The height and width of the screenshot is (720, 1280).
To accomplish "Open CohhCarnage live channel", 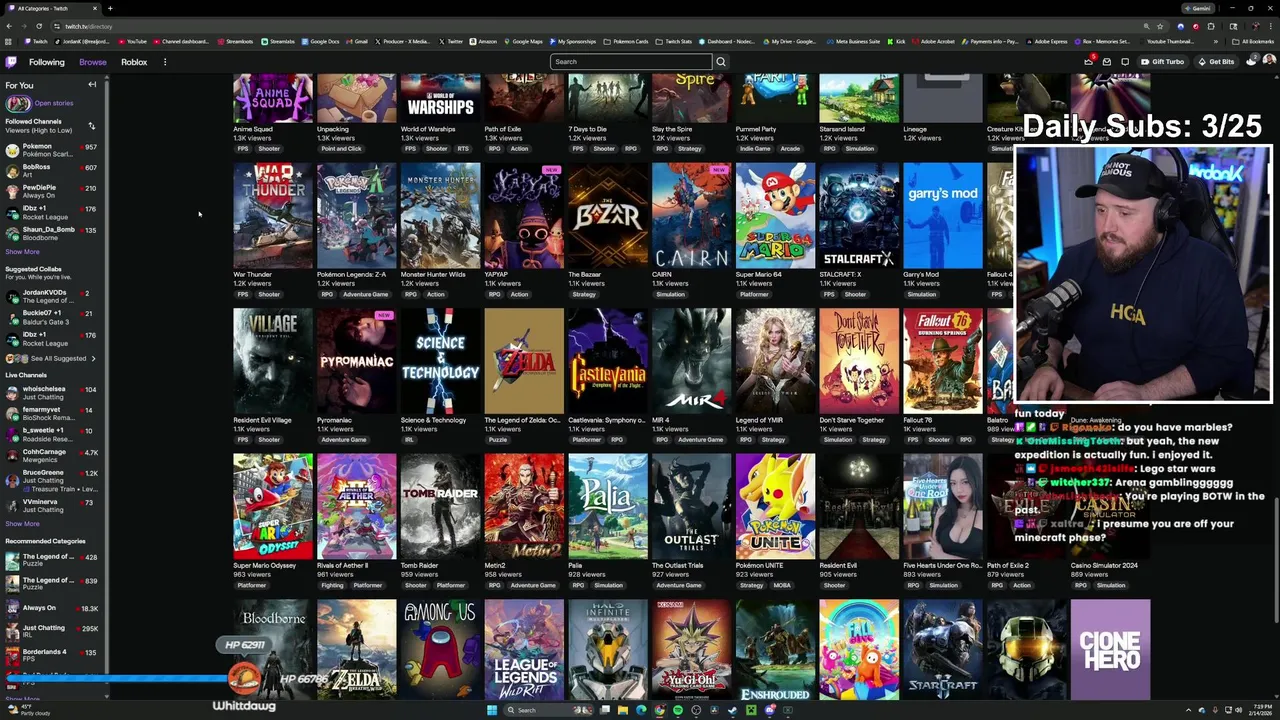I will [51, 456].
